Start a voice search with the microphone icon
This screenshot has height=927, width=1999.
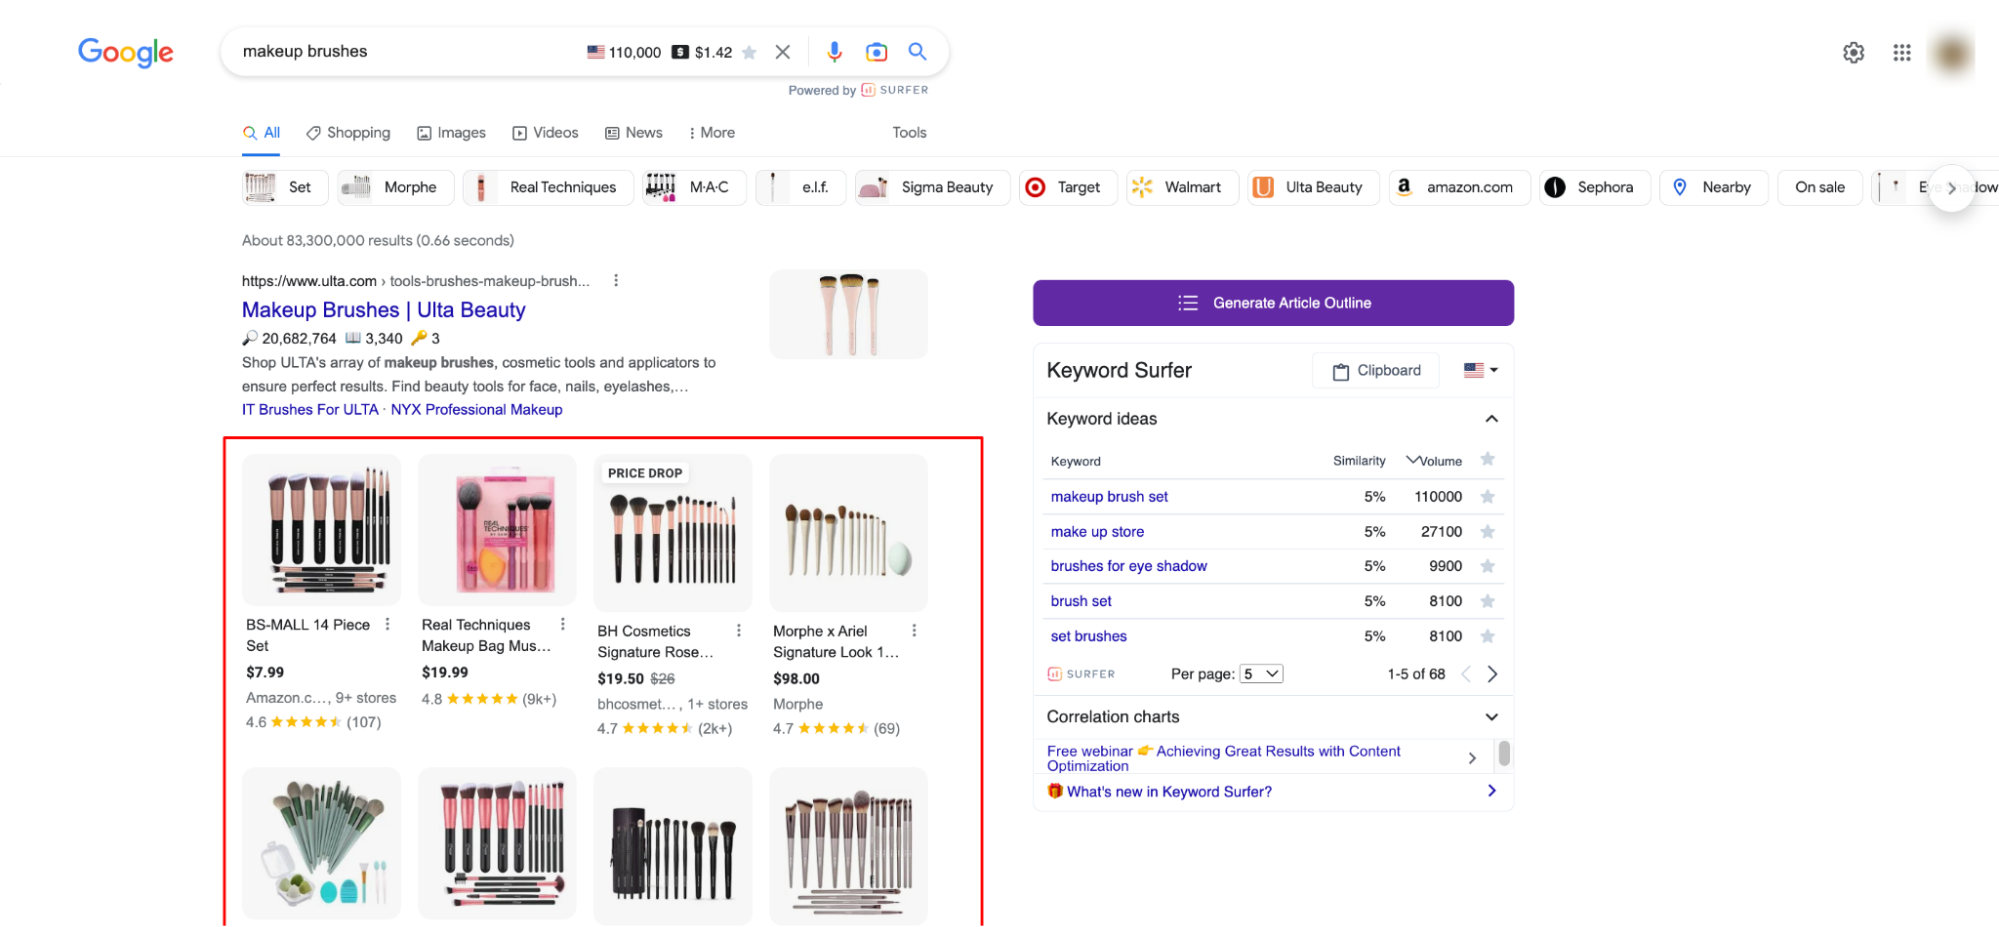click(x=834, y=51)
